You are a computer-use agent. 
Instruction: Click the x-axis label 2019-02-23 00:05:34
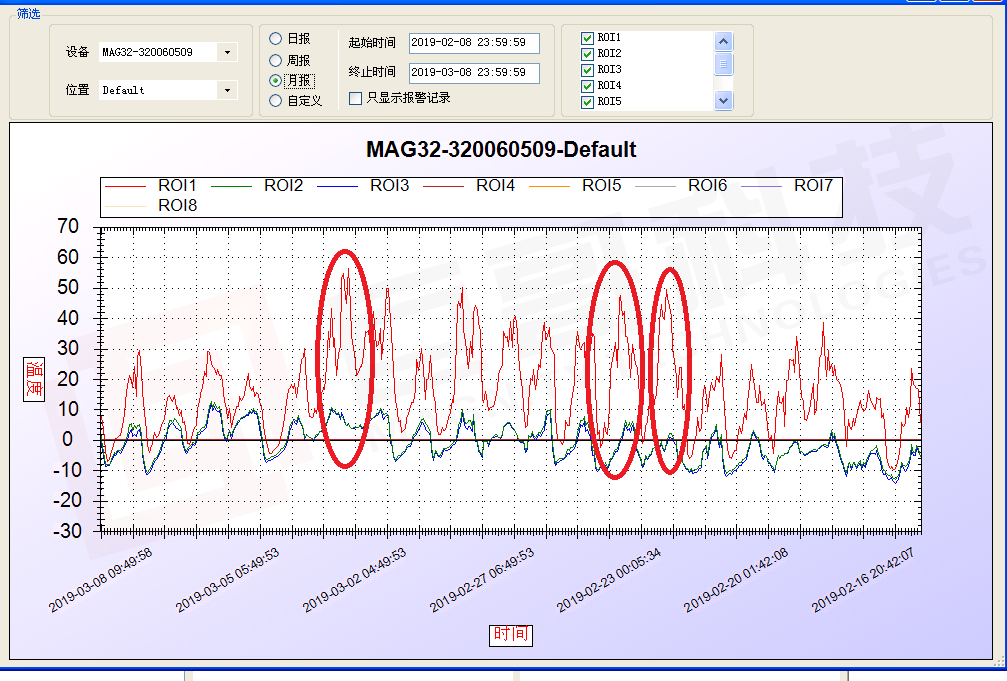[x=609, y=580]
